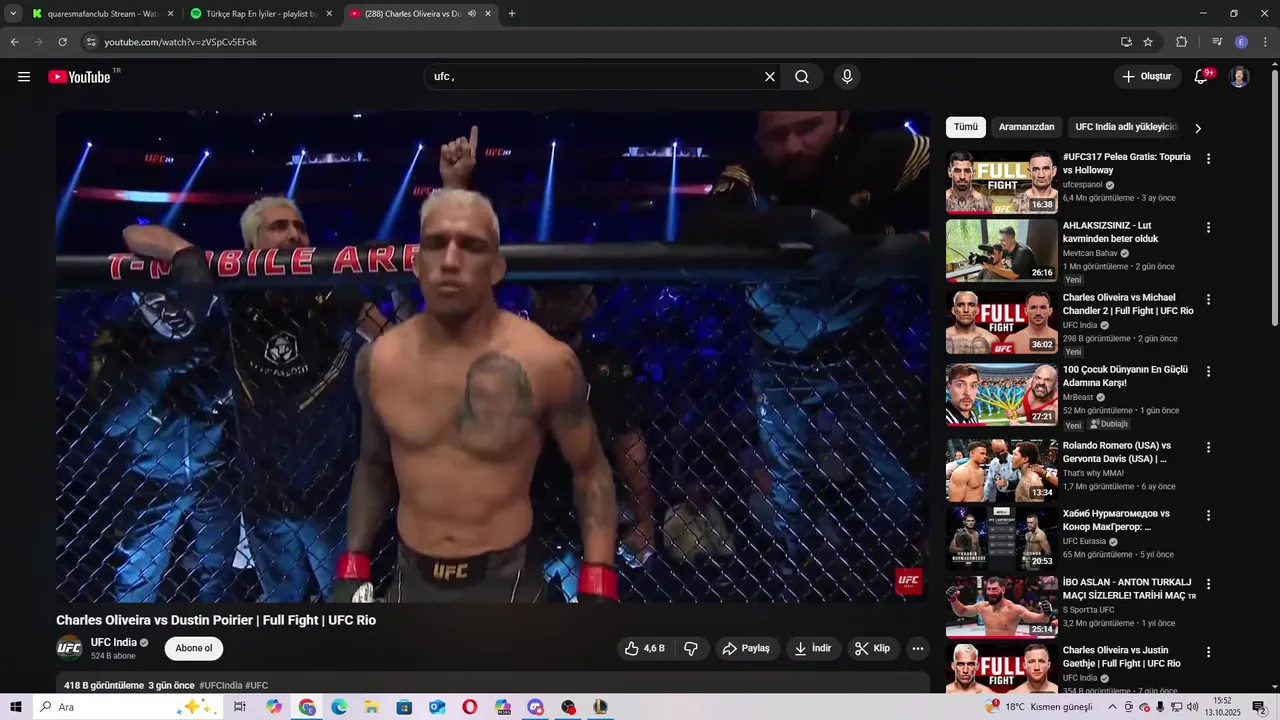This screenshot has width=1280, height=720.
Task: Open the YouTube hamburger guide menu
Action: point(24,77)
